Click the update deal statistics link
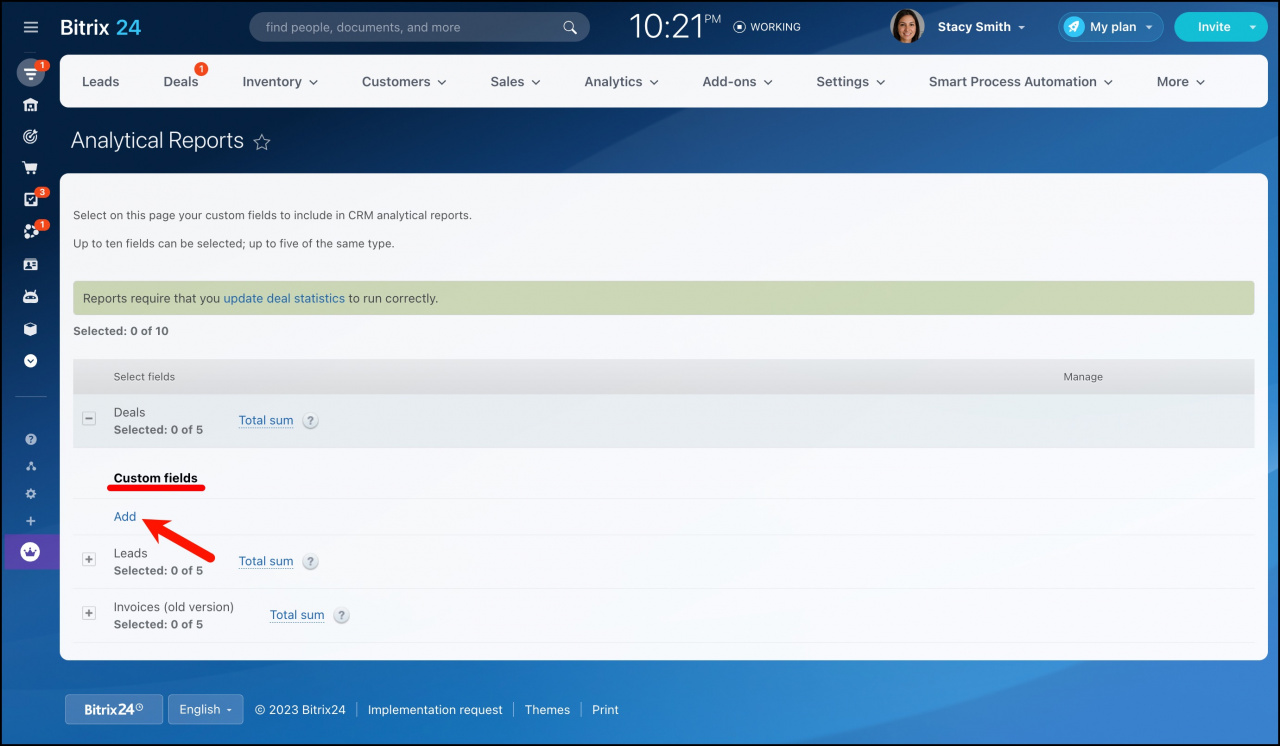Viewport: 1280px width, 746px height. coord(284,298)
